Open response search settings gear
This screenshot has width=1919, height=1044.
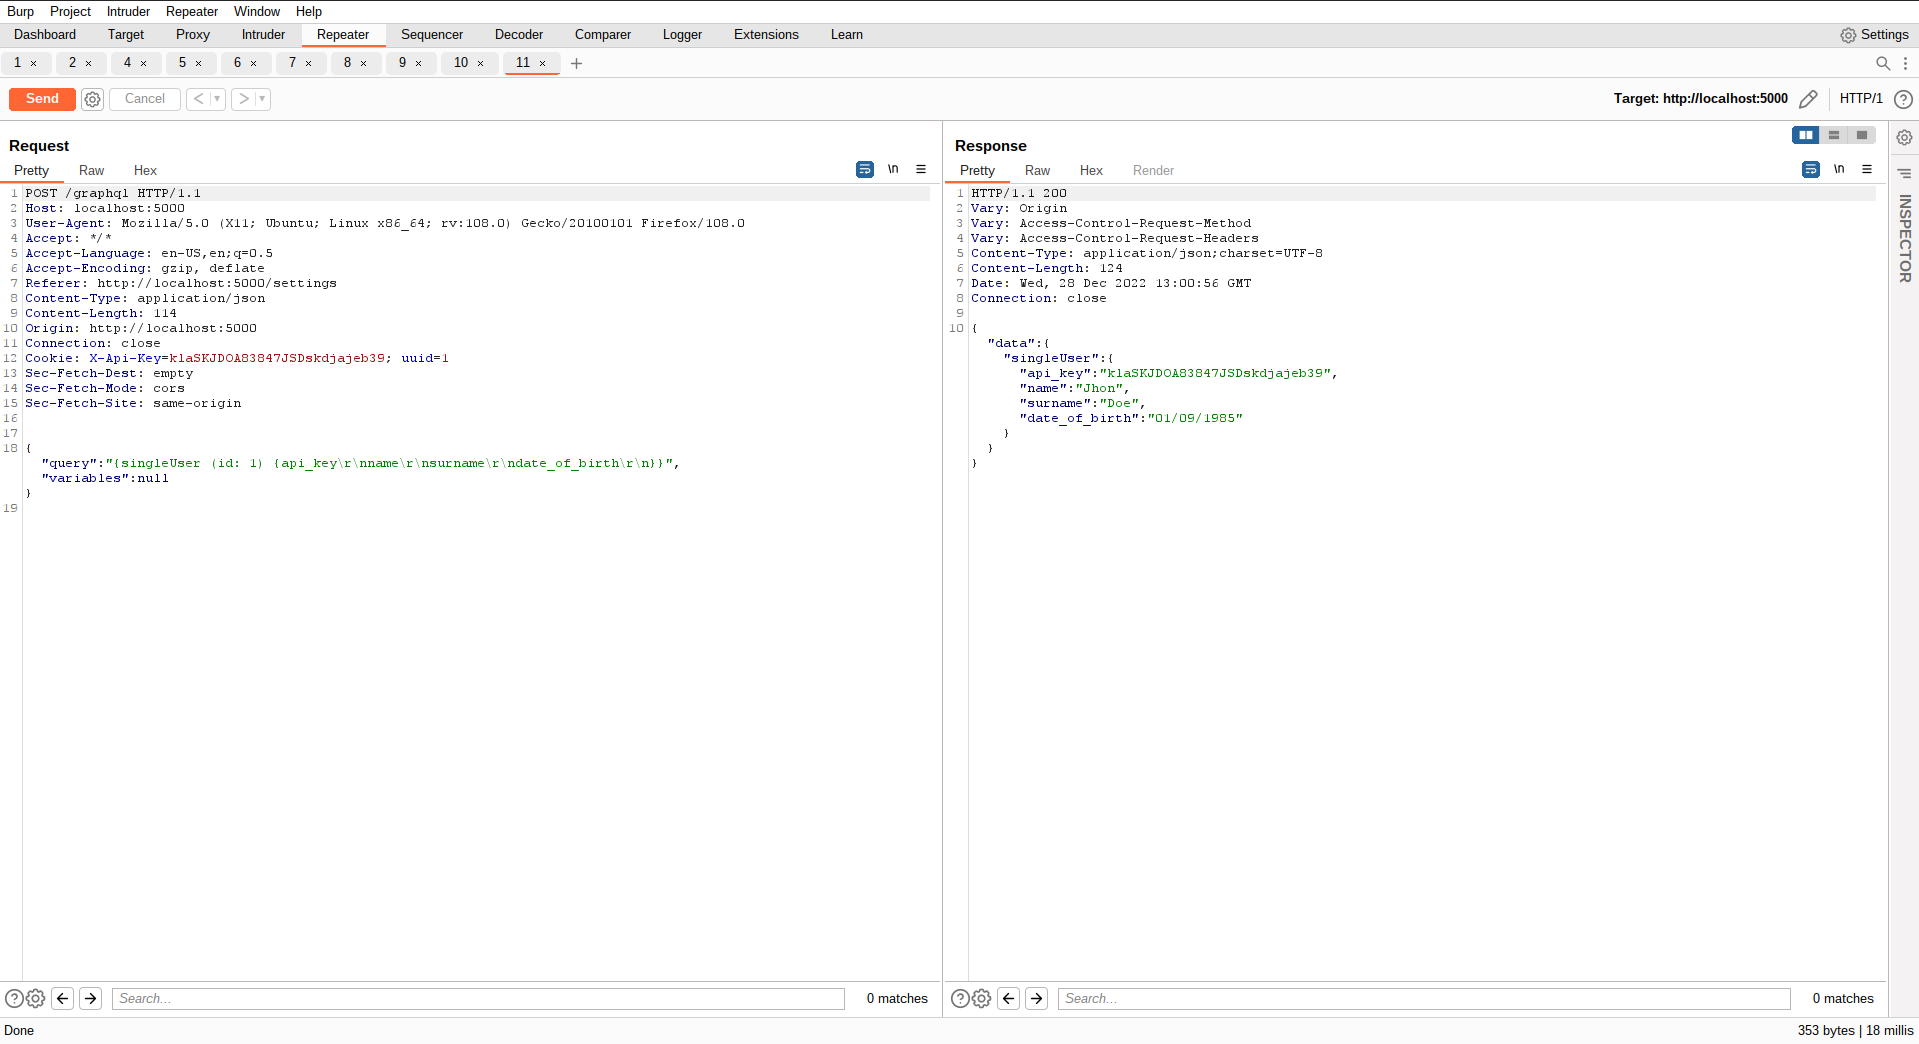pos(982,998)
